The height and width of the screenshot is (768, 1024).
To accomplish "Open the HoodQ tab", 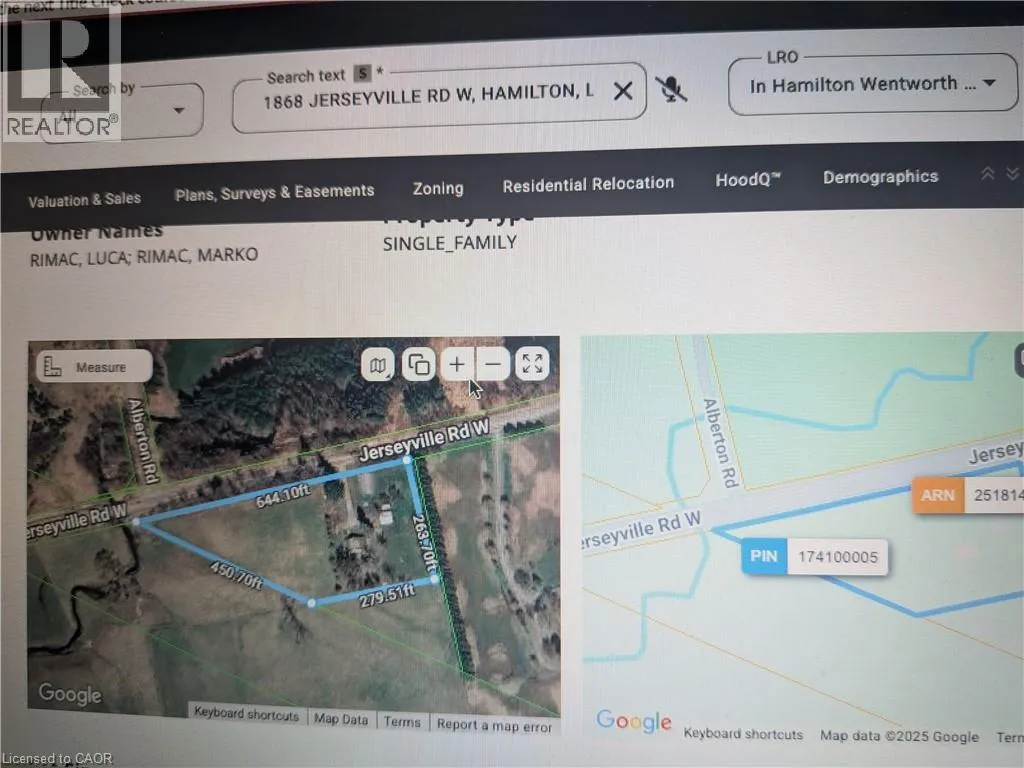I will pyautogui.click(x=748, y=180).
